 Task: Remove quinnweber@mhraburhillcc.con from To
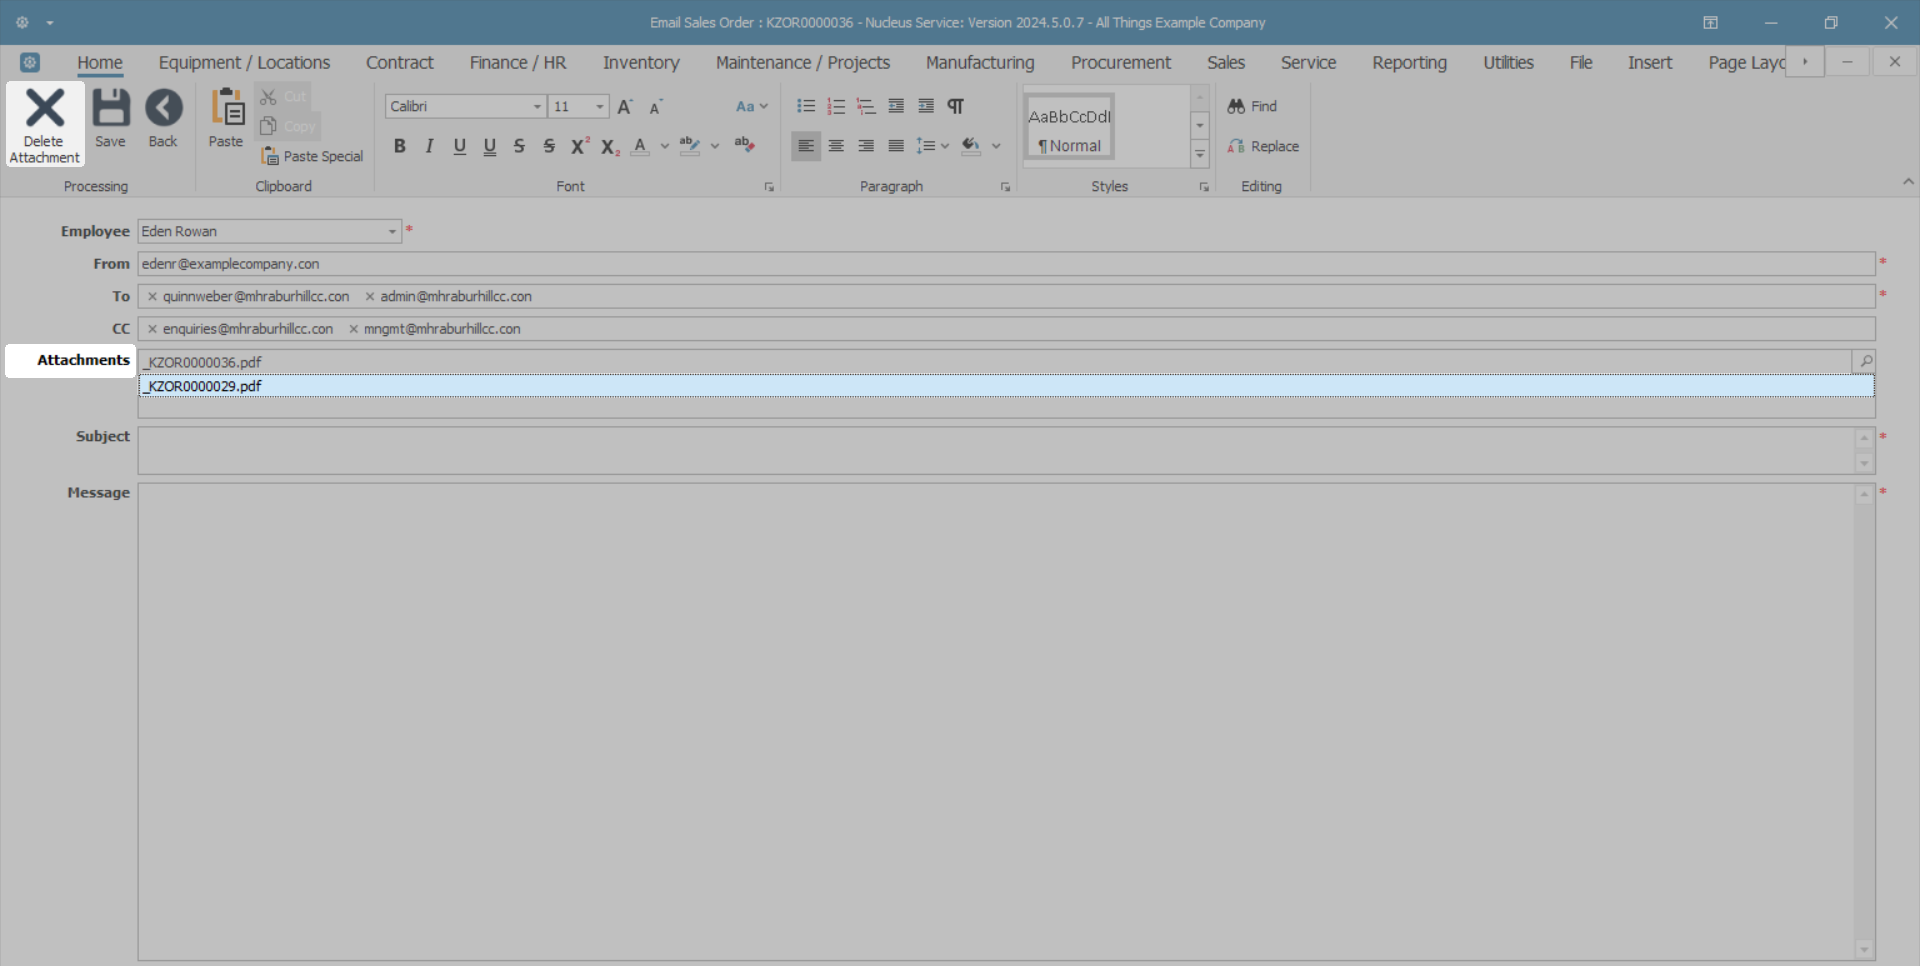(152, 296)
